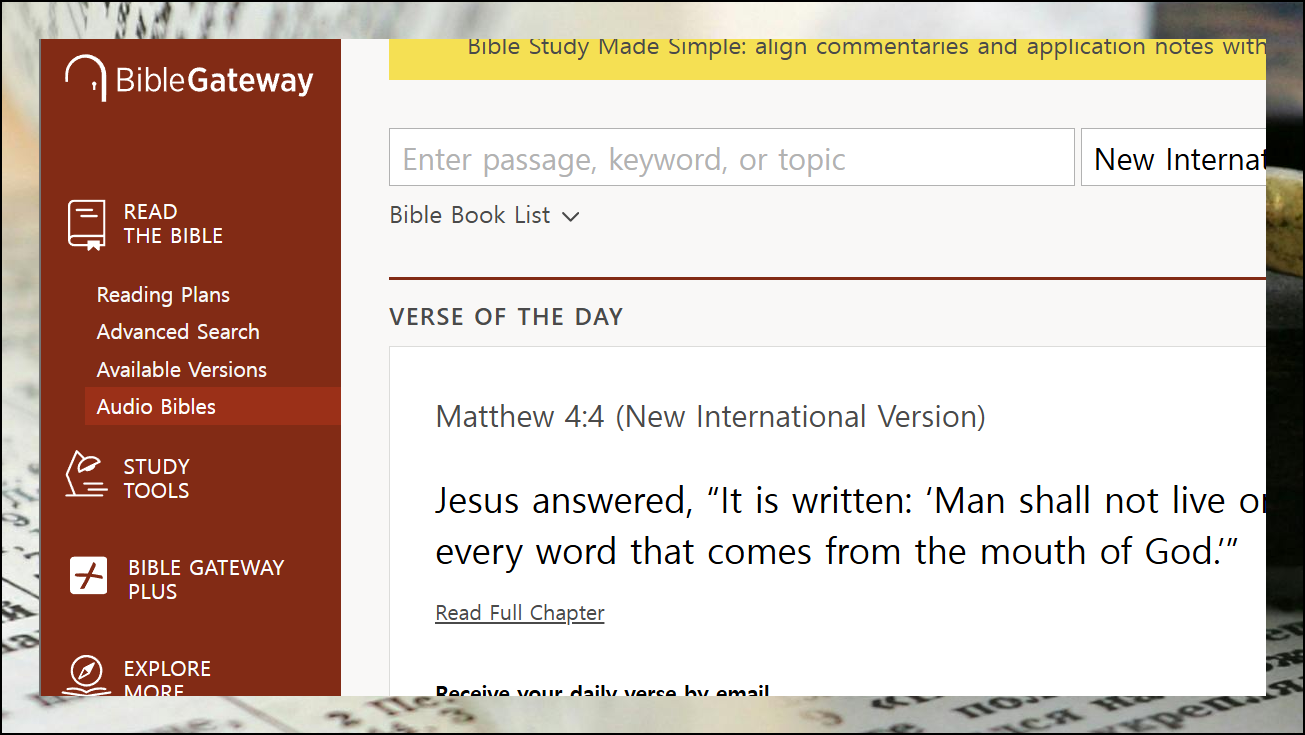Expand the Bible Book List
This screenshot has height=735, width=1305.
click(484, 215)
